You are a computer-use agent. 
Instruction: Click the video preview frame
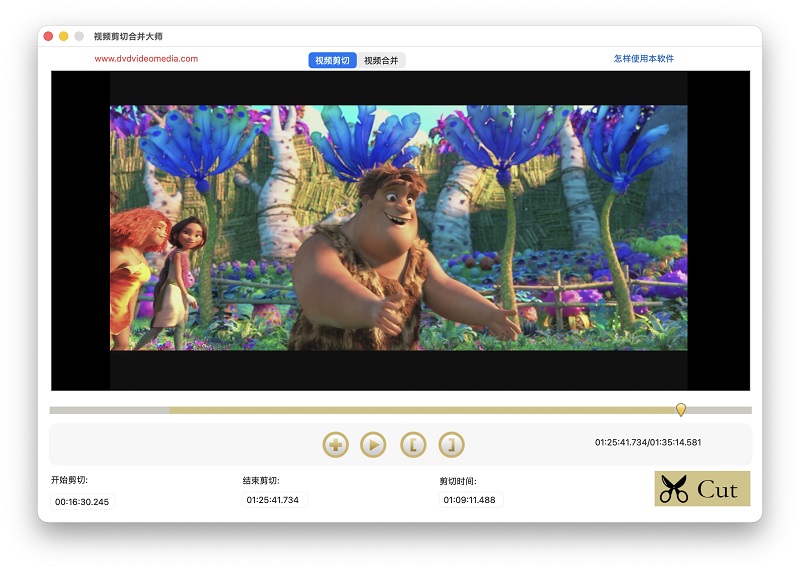click(400, 231)
